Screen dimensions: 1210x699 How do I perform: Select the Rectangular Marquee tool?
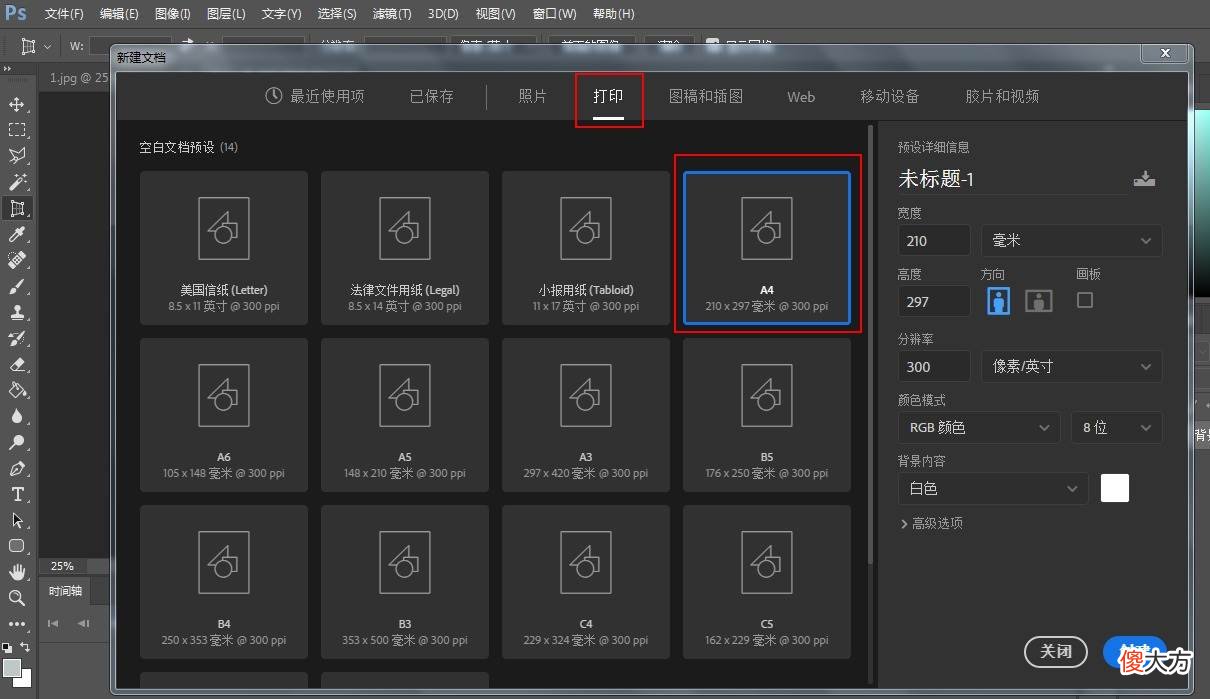(17, 130)
